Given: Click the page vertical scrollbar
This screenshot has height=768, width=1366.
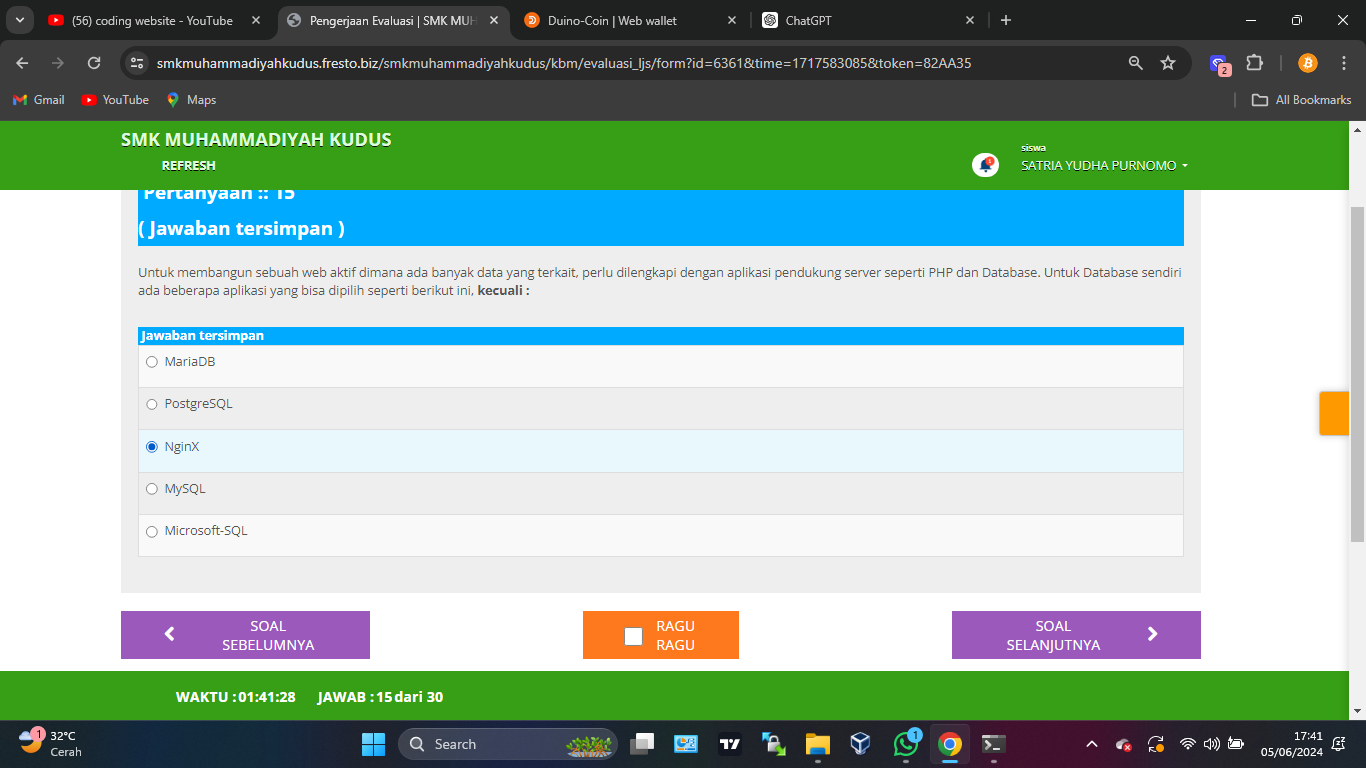Looking at the screenshot, I should (1357, 375).
